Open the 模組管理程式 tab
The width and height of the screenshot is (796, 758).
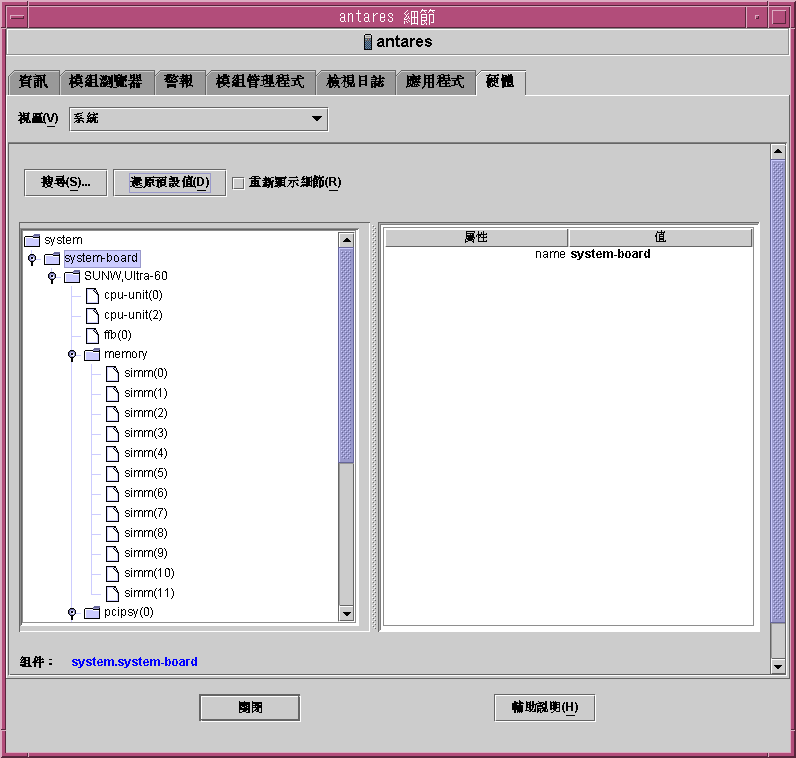[x=260, y=82]
